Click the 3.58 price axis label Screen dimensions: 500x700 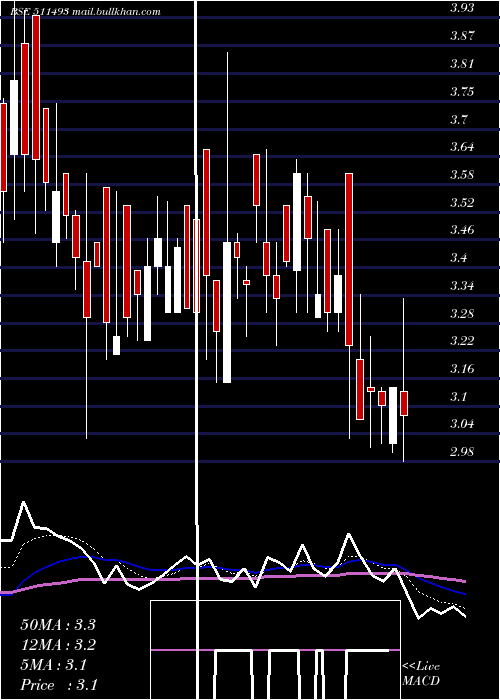coord(462,174)
